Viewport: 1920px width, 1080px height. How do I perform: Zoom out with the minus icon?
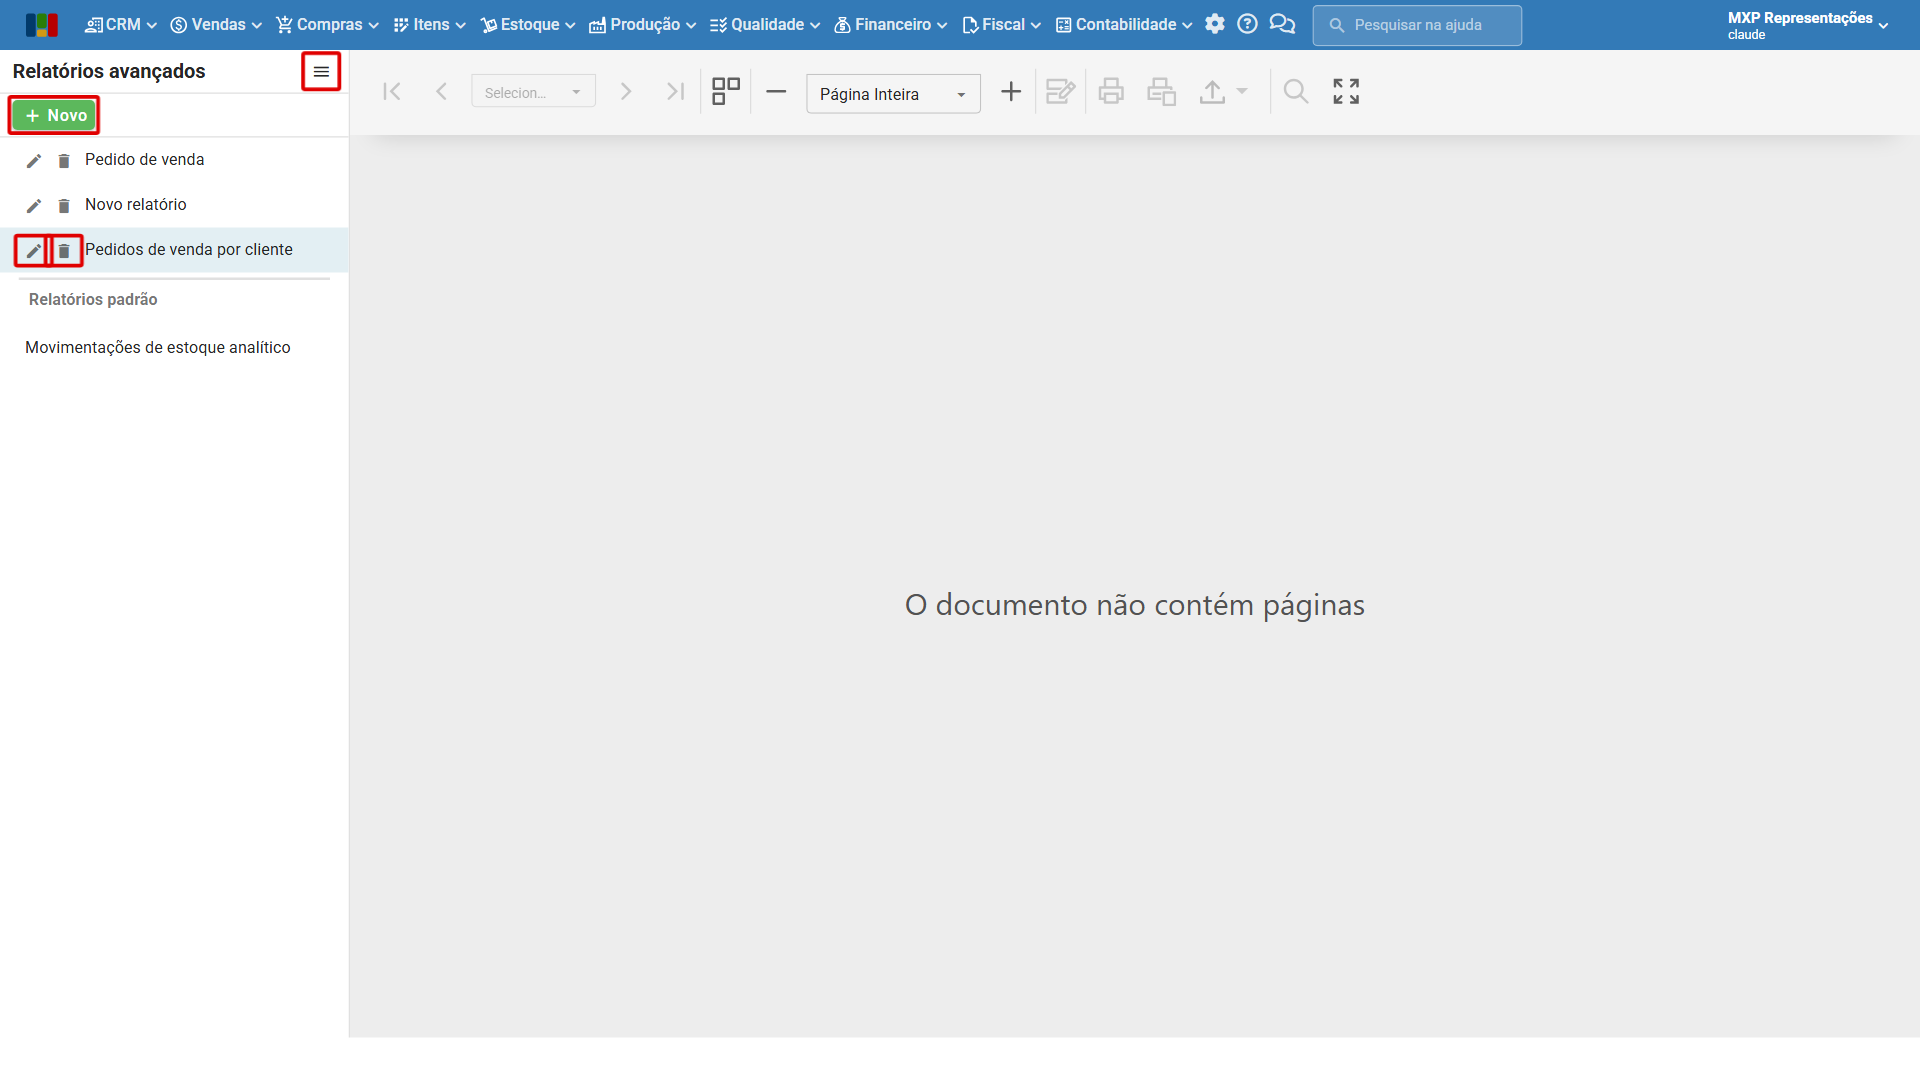click(x=776, y=92)
